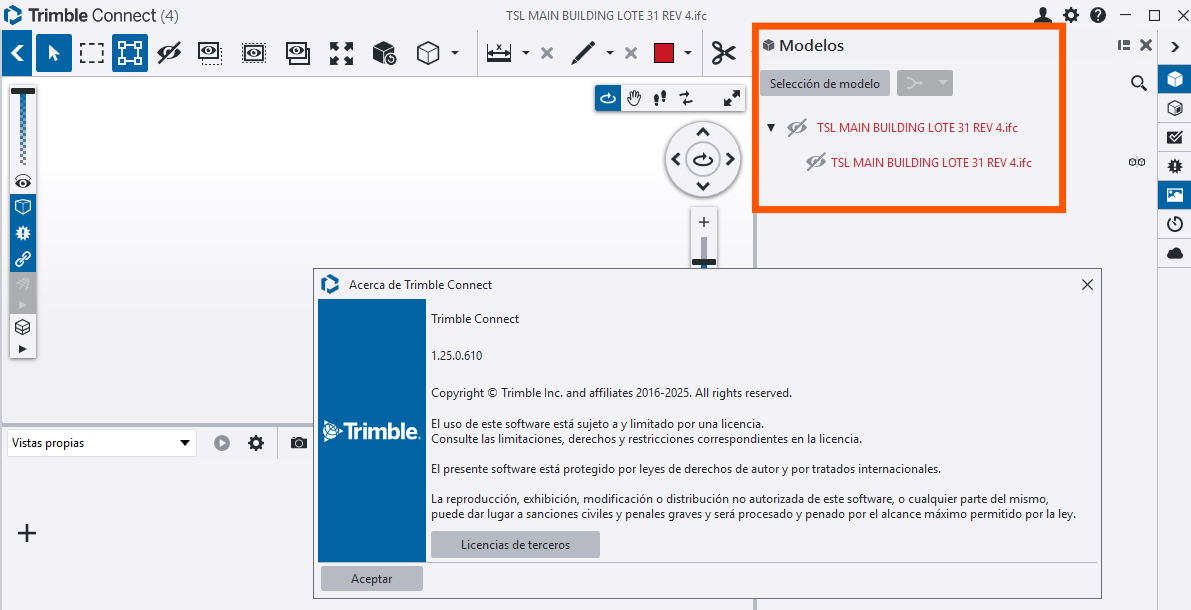The image size is (1191, 610).
Task: Click the swap arrows navigation icon
Action: pyautogui.click(x=686, y=98)
